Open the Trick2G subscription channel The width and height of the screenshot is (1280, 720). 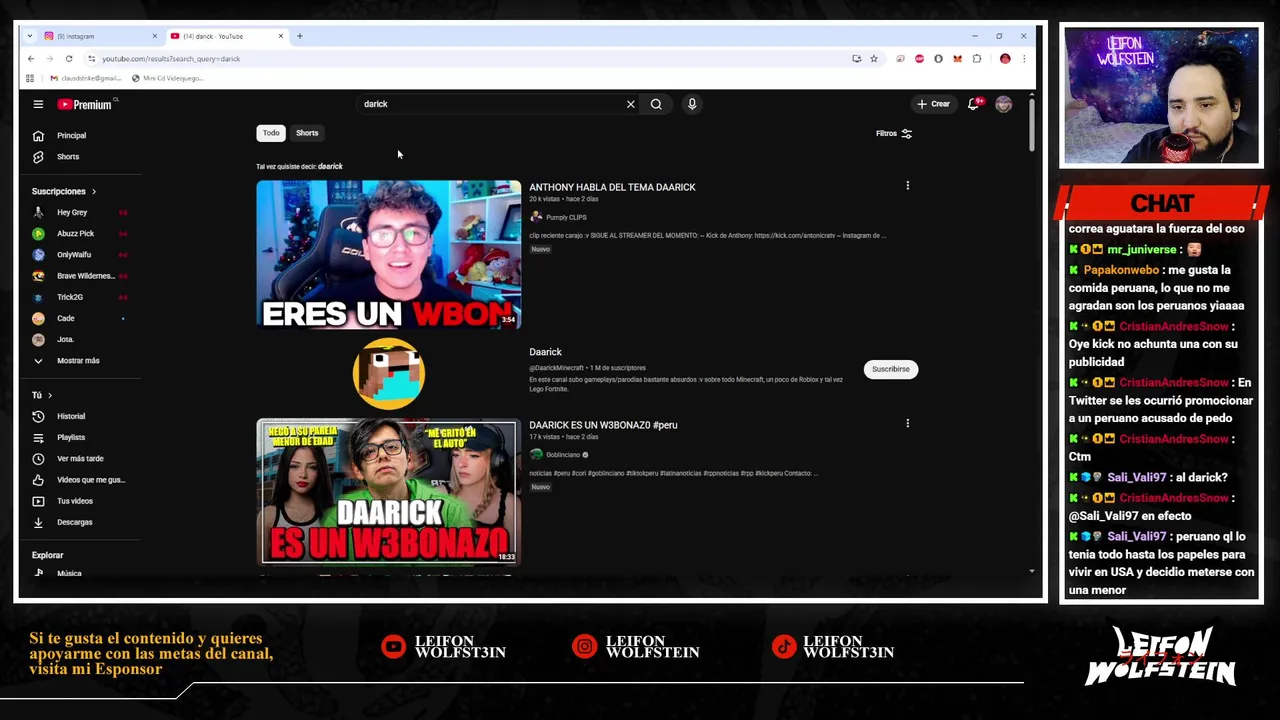pos(70,297)
